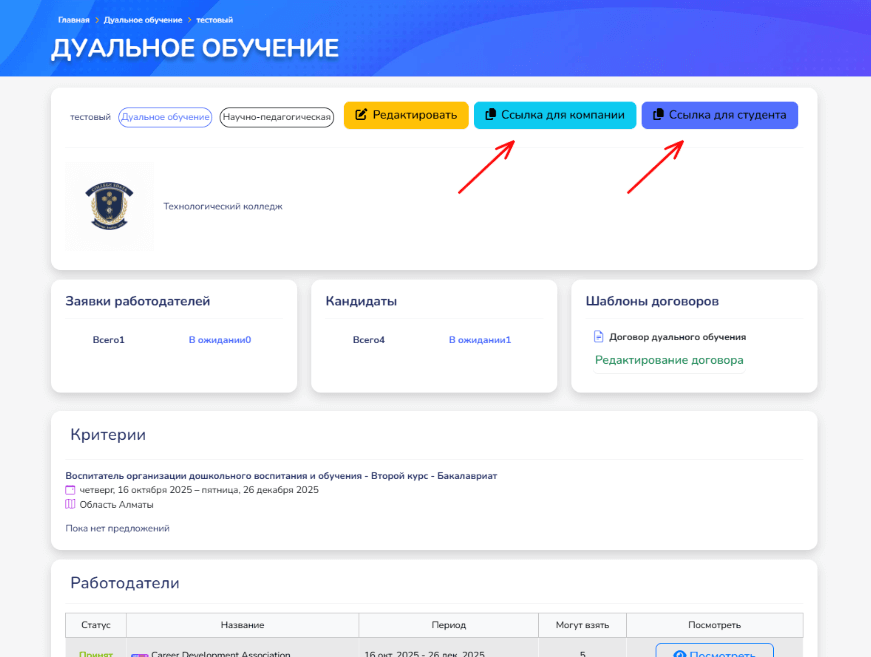This screenshot has height=657, width=871.
Task: Click the Career Development Association row icon
Action: pos(139,655)
